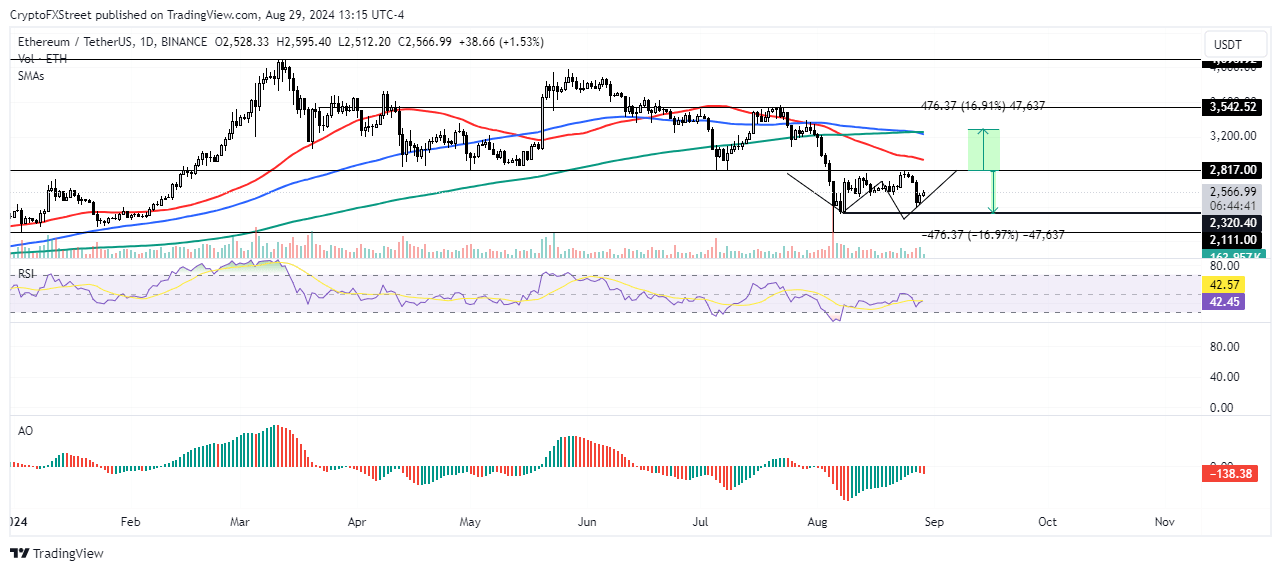This screenshot has width=1281, height=571.
Task: Click the SMAs indicator legend label
Action: coord(32,75)
